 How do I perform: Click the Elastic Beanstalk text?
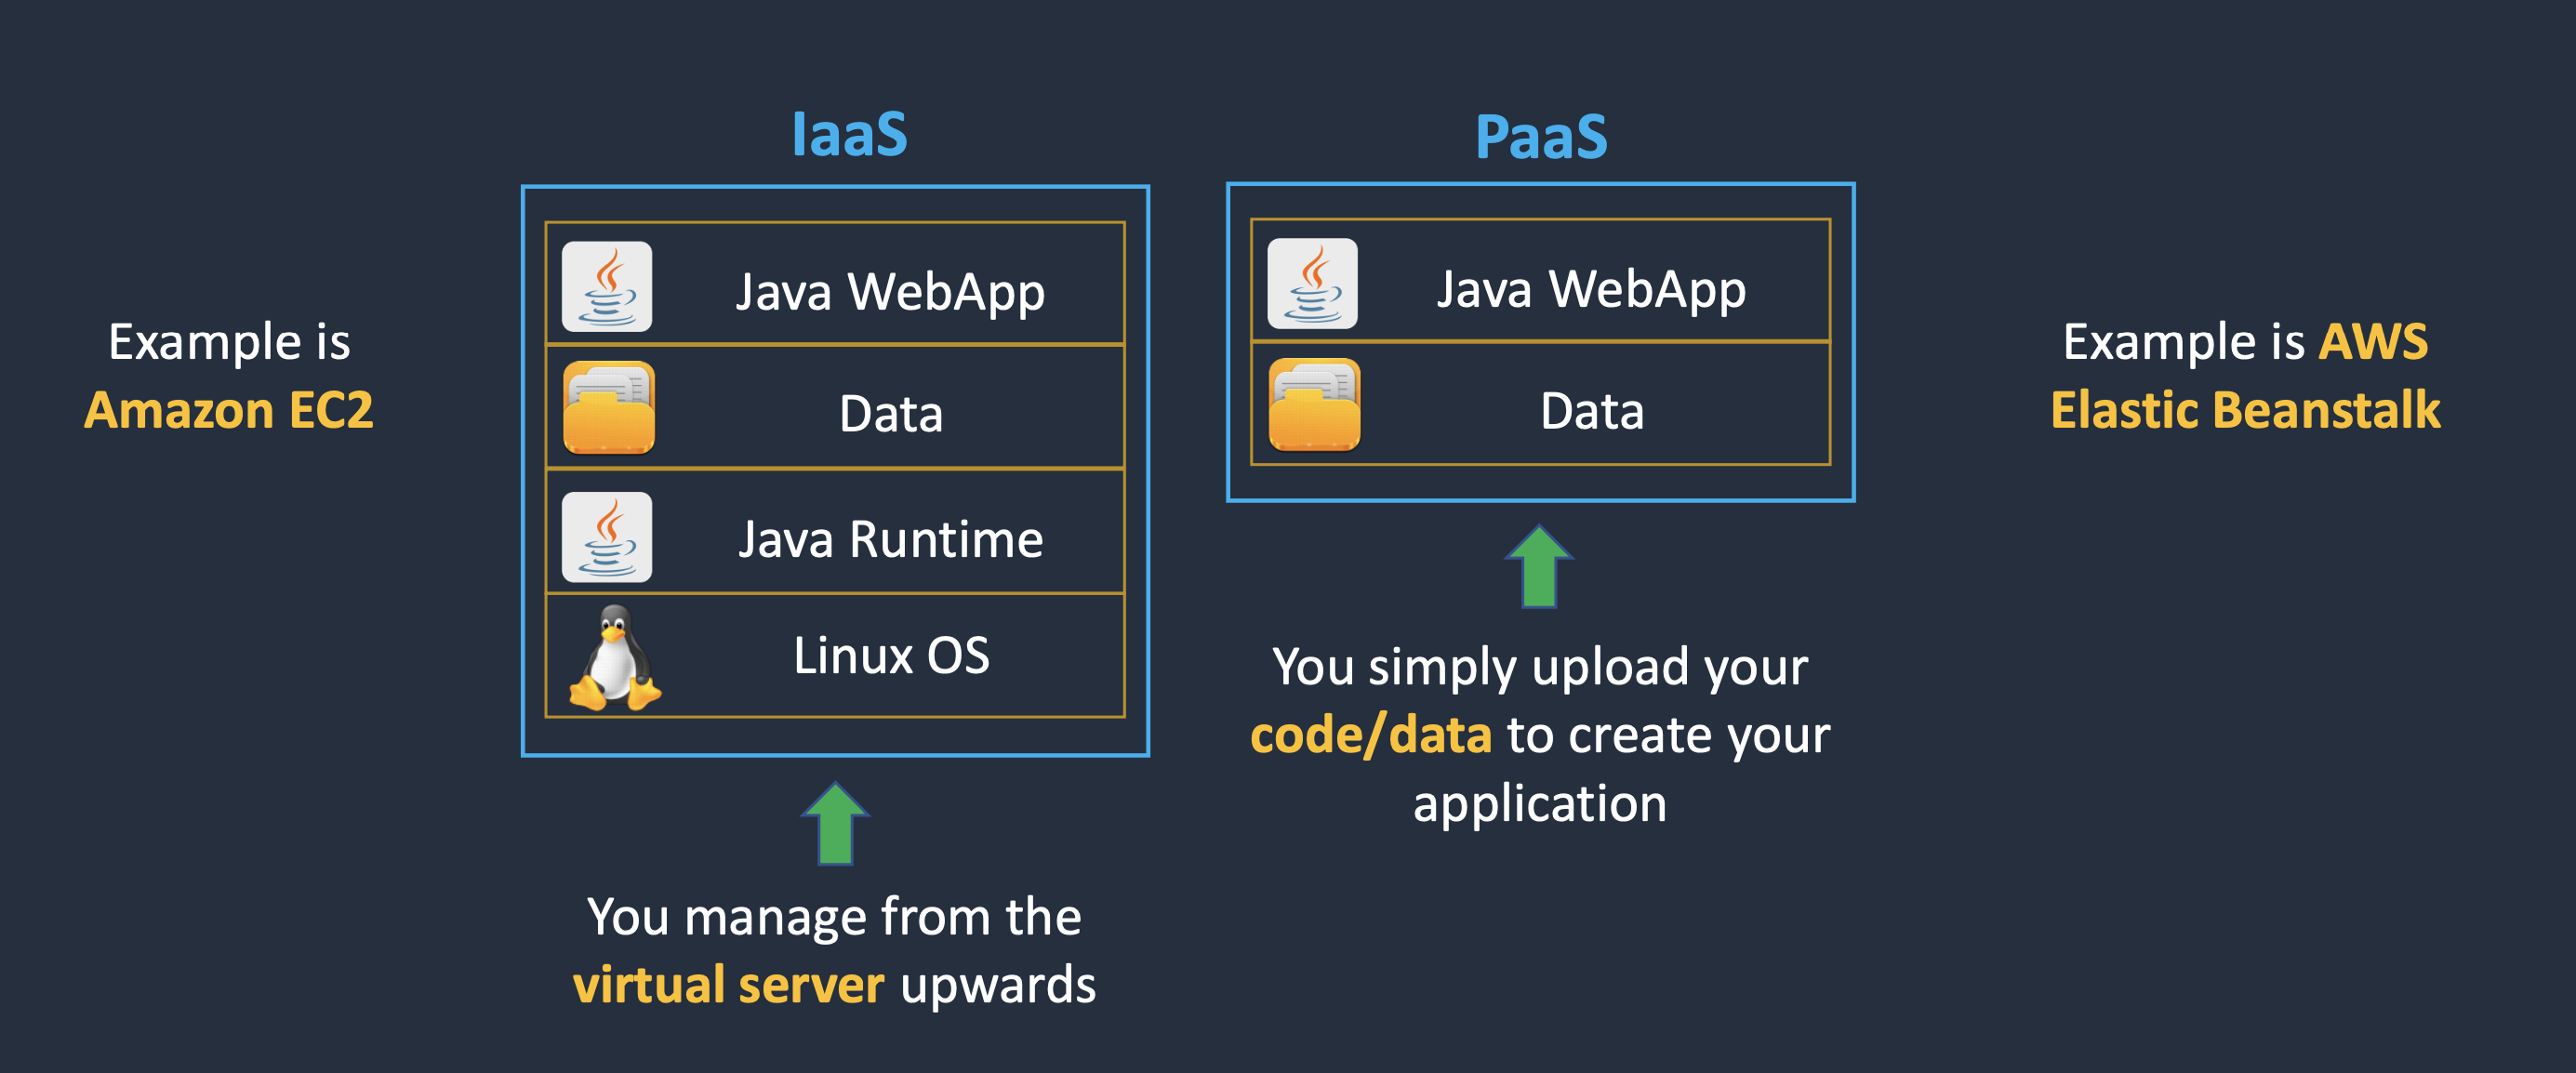point(2245,410)
